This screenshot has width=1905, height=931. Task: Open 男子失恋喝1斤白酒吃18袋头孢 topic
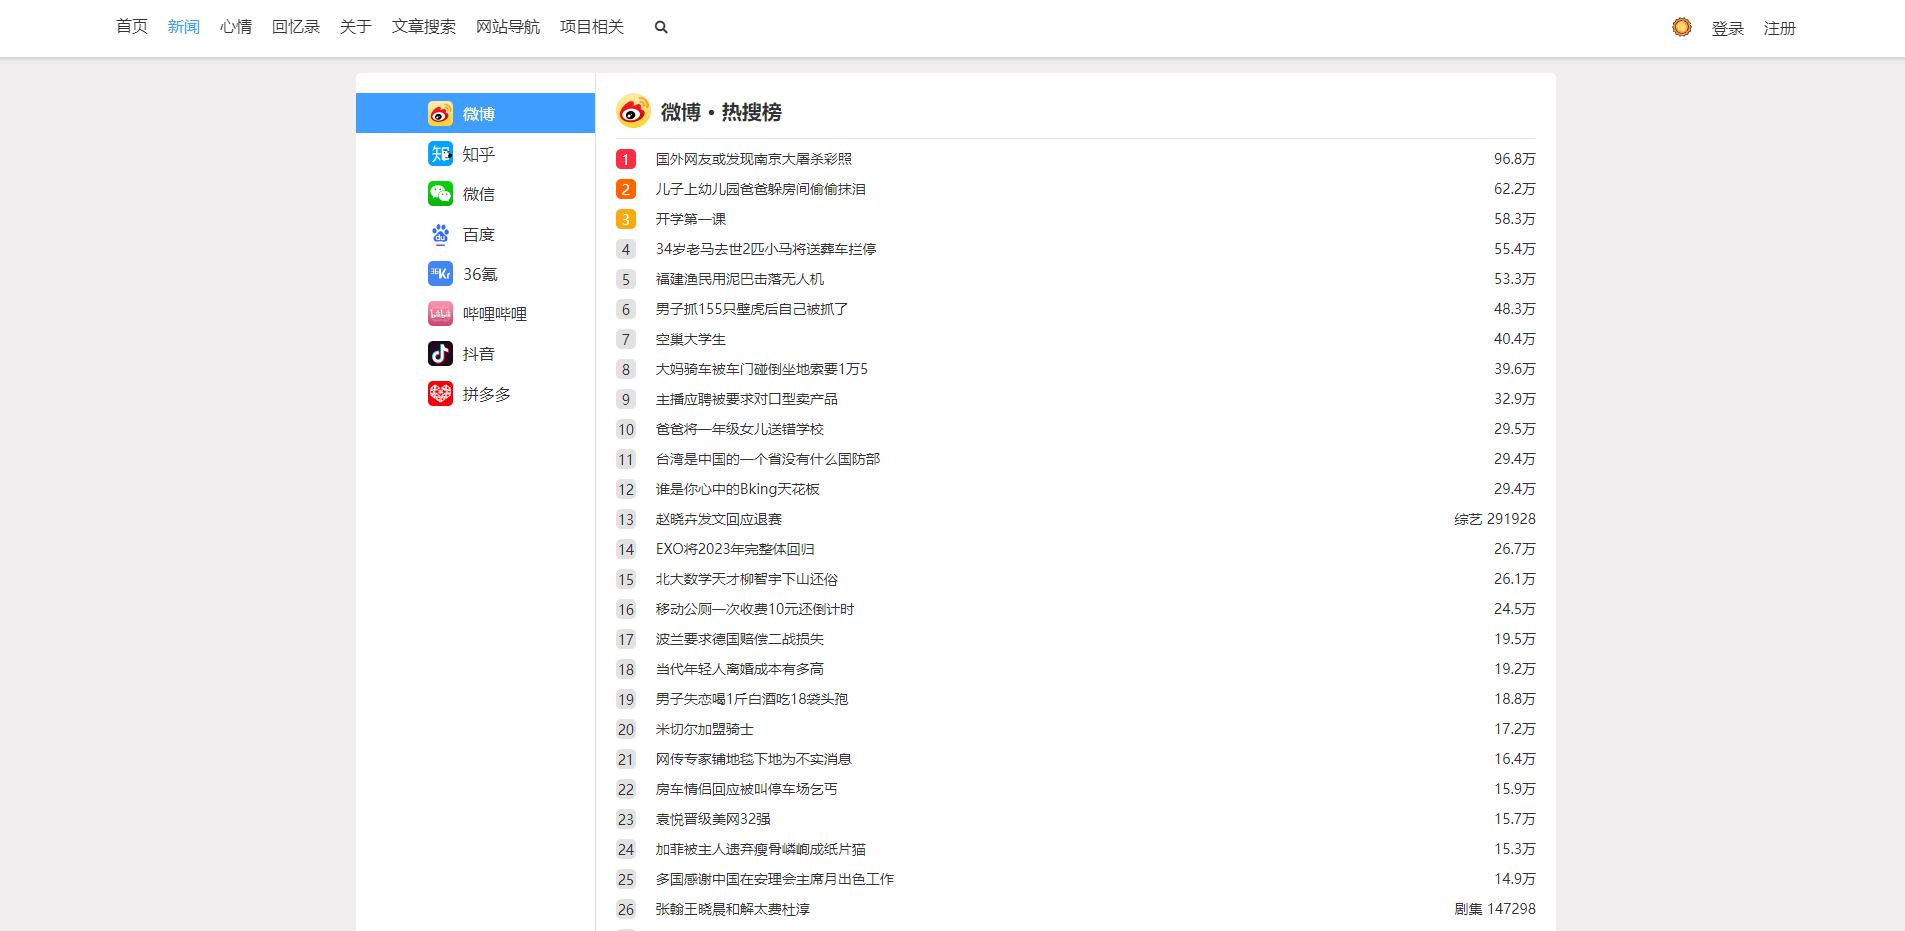tap(752, 699)
